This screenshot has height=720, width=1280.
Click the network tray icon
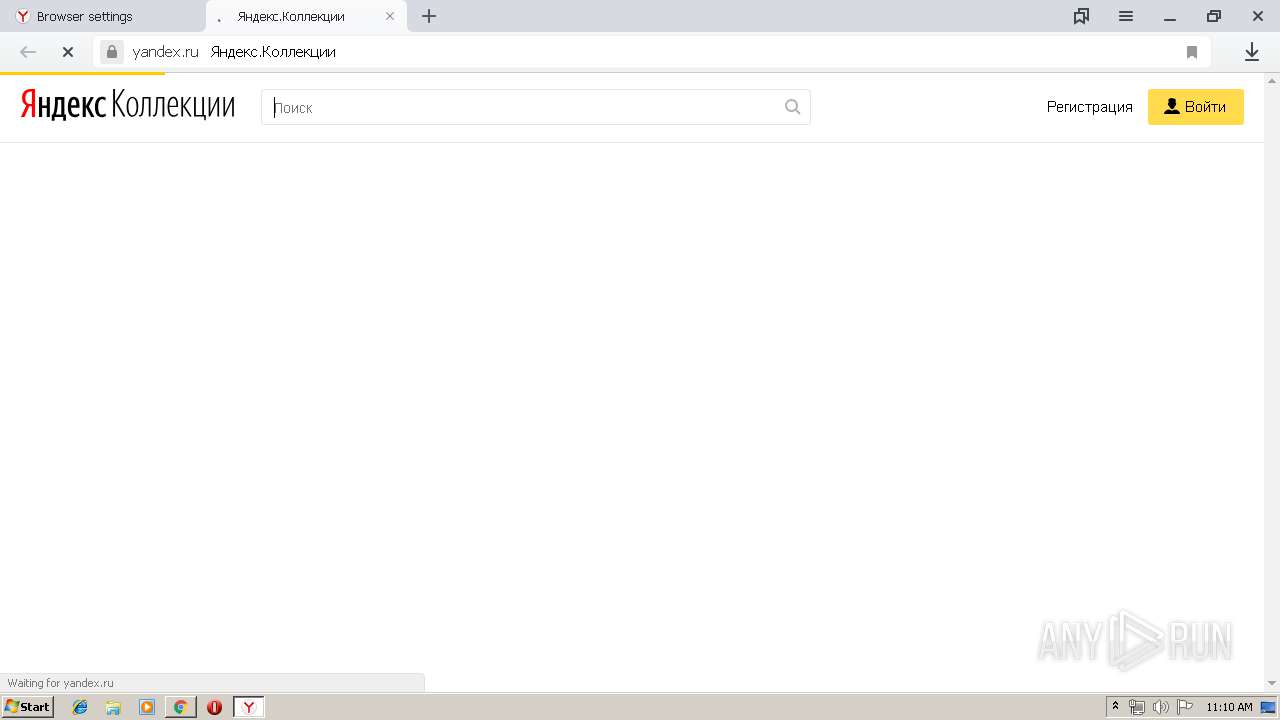coord(1137,707)
